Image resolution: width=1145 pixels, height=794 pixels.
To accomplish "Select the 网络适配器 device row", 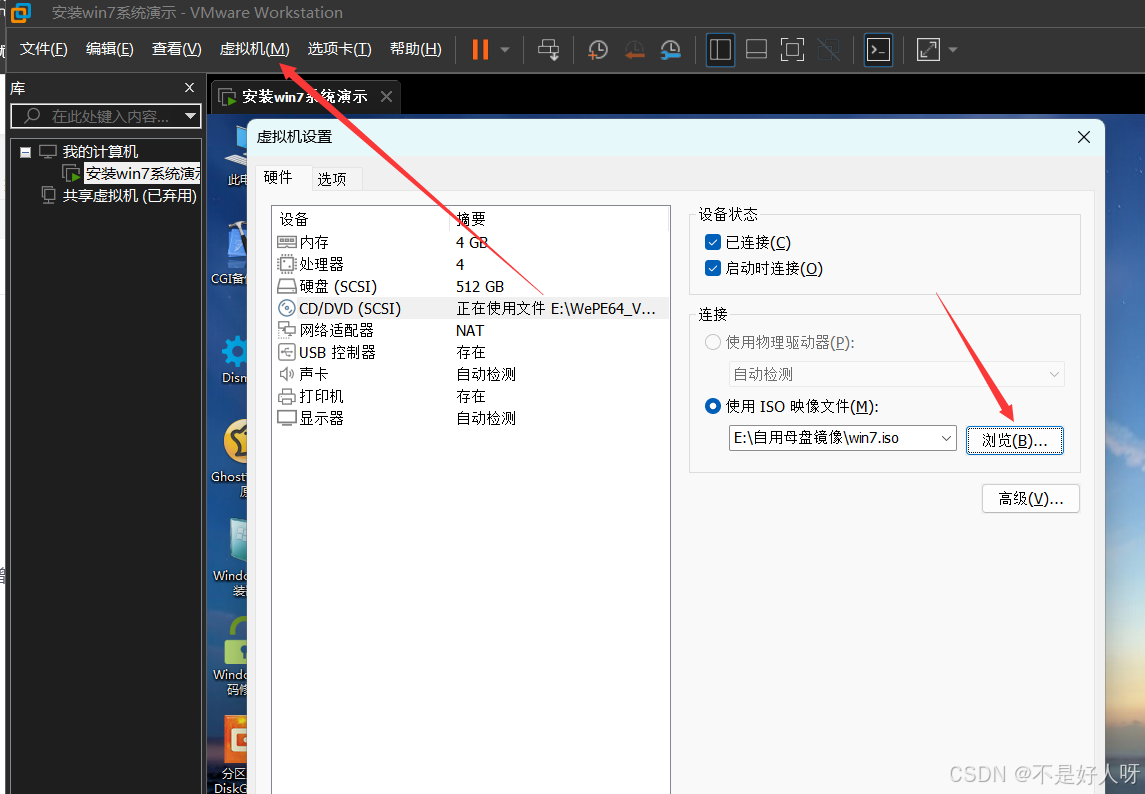I will click(470, 330).
